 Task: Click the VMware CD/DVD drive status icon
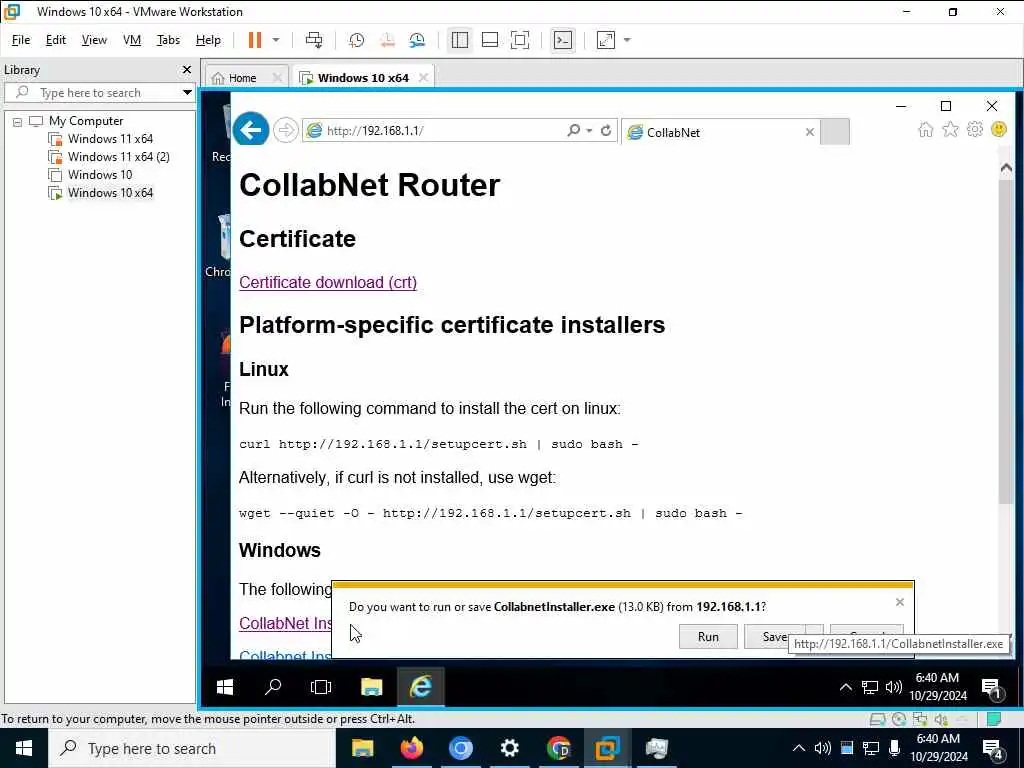pyautogui.click(x=899, y=719)
